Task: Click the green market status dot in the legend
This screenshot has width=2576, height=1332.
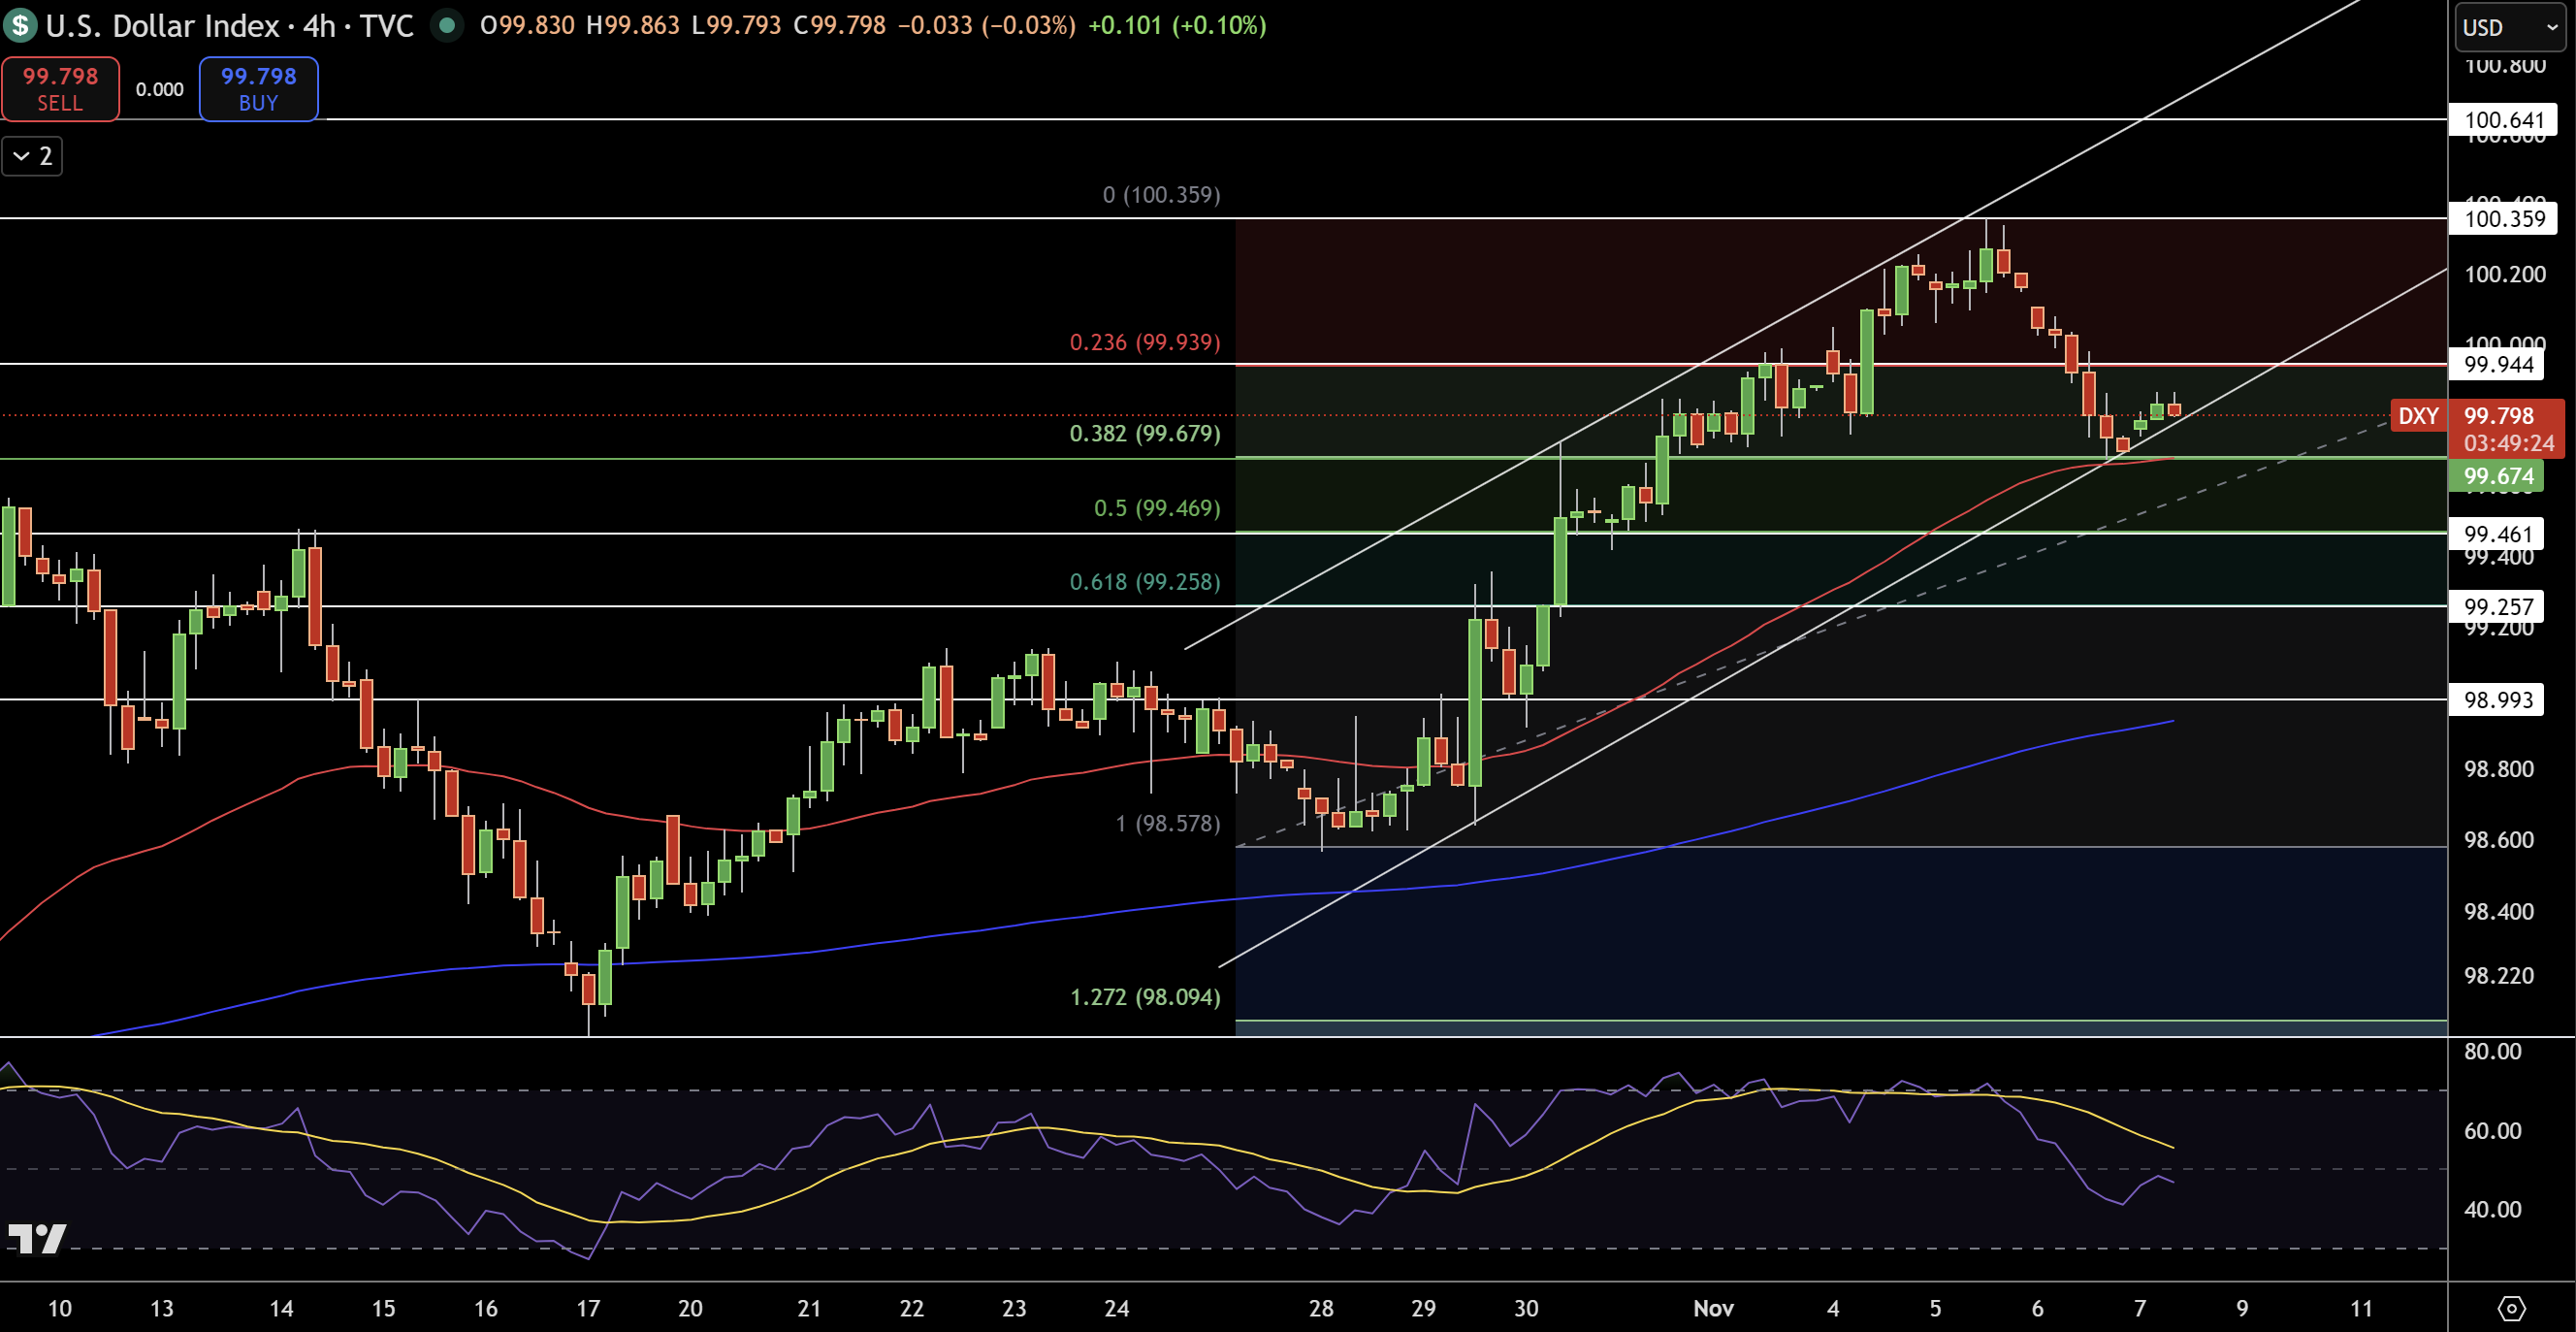Action: [449, 27]
